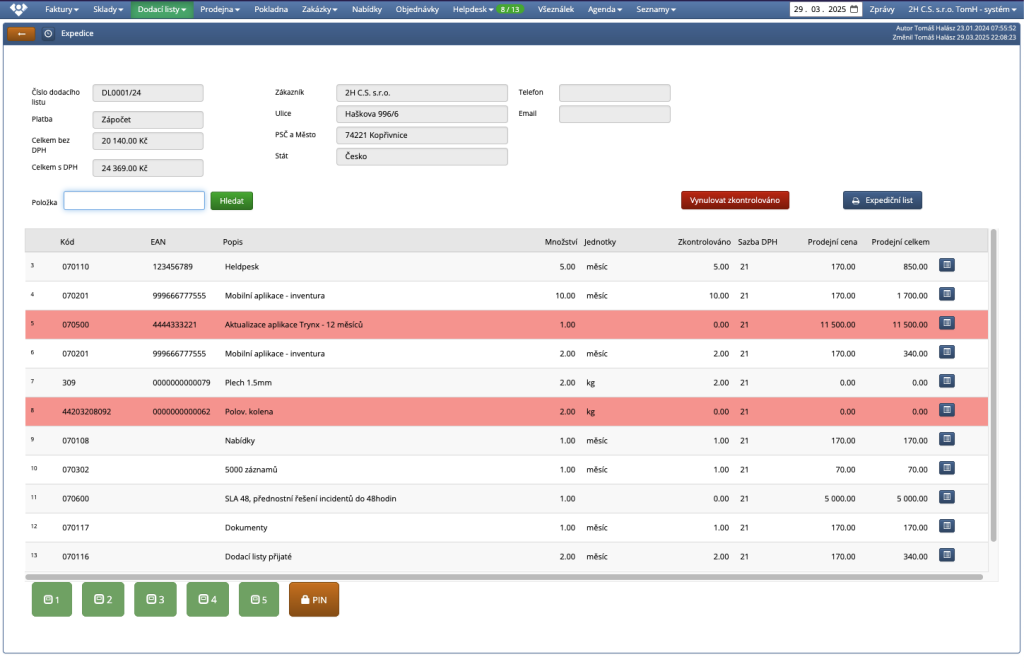Open the Pokladna menu item

point(271,9)
